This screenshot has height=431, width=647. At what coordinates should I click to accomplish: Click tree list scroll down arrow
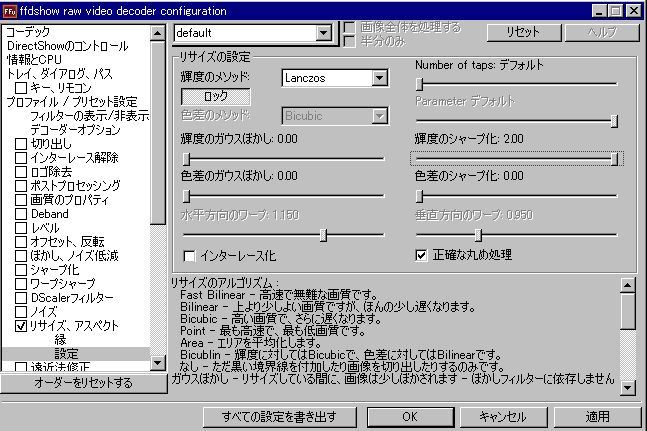coord(157,363)
